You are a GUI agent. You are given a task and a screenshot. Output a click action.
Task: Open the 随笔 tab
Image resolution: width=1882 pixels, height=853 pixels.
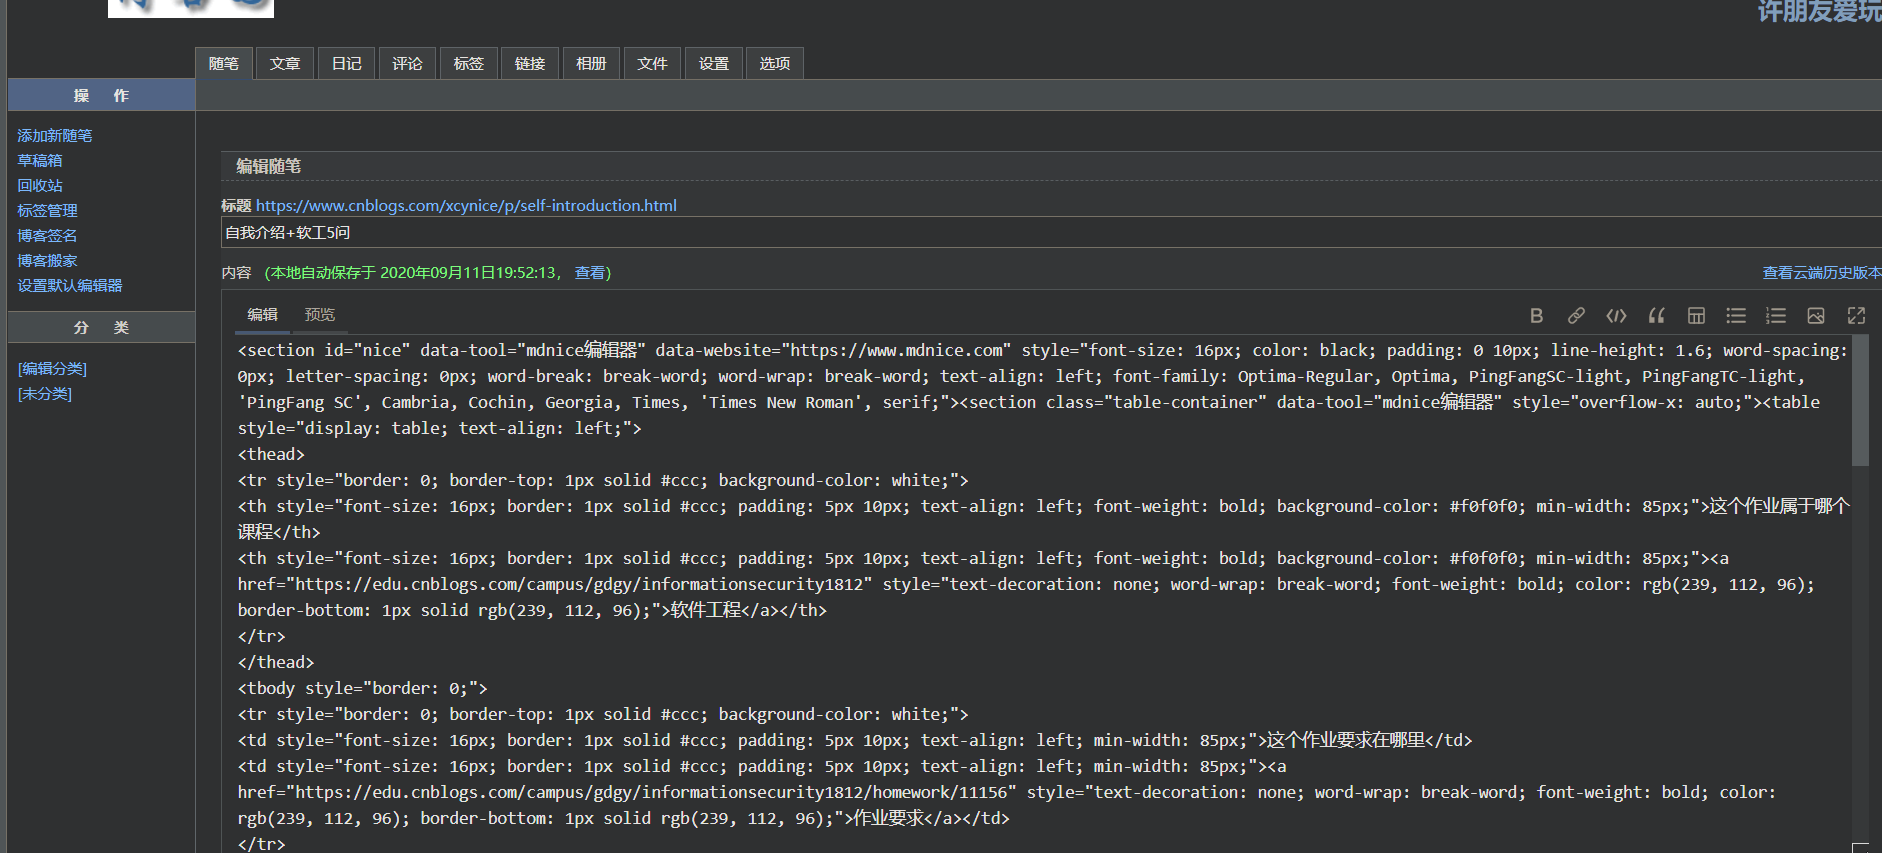click(x=224, y=63)
